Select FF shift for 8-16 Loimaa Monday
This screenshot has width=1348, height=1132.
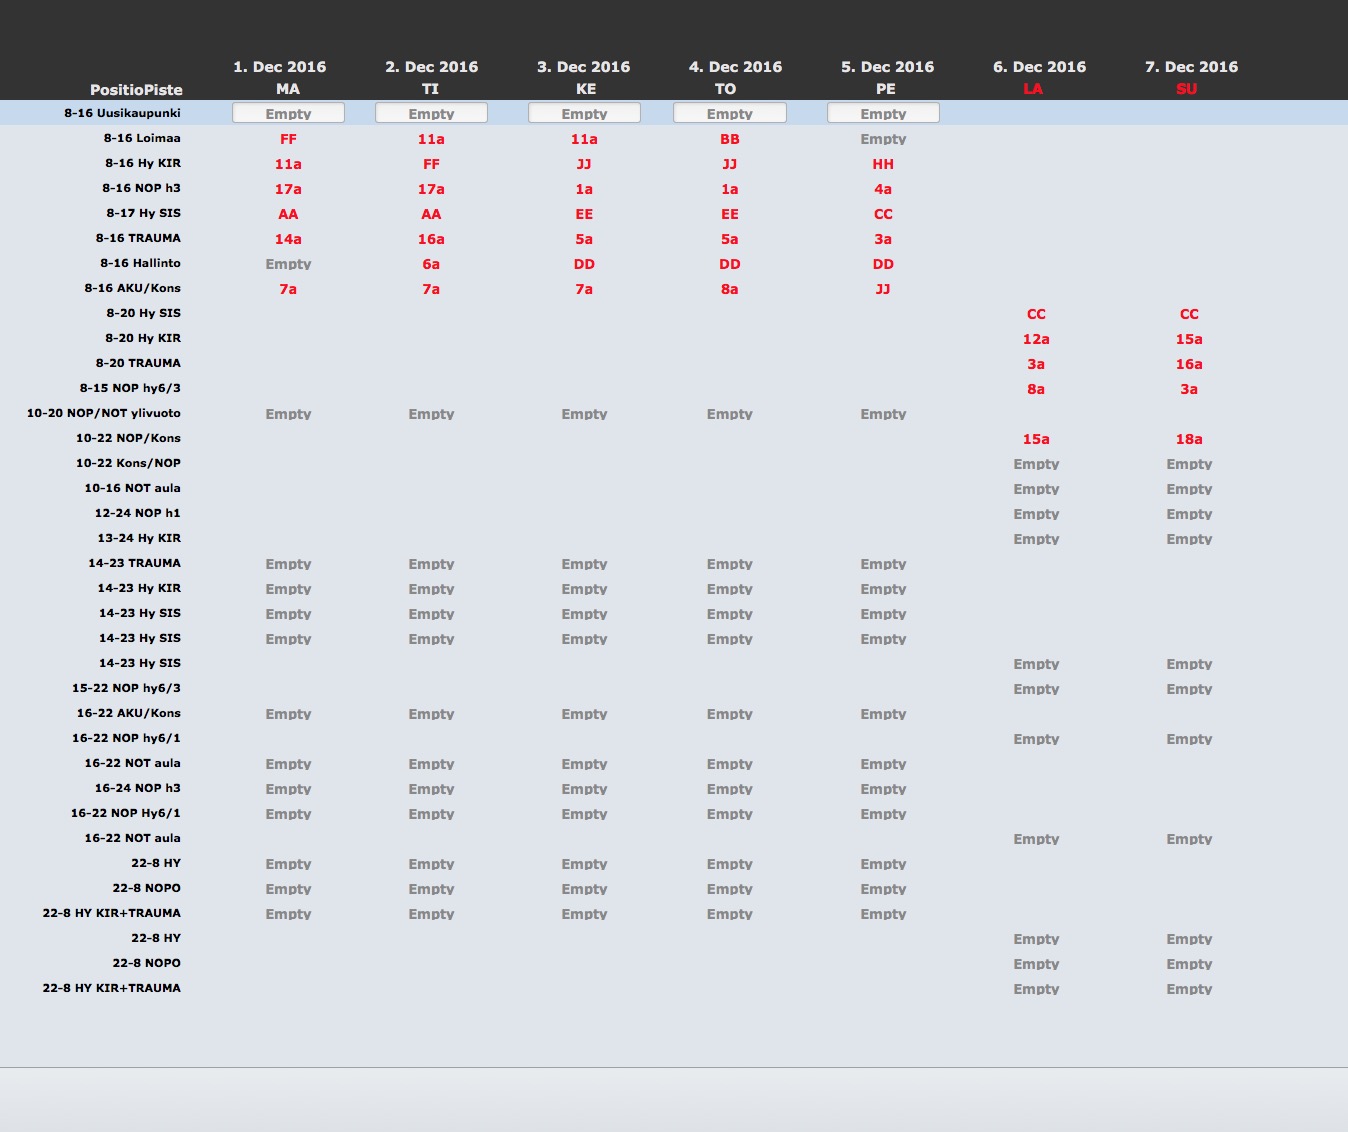click(x=288, y=139)
